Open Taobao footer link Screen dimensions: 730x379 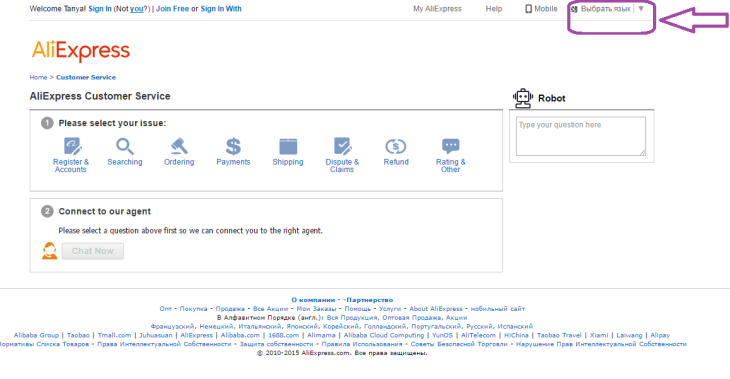(x=78, y=335)
